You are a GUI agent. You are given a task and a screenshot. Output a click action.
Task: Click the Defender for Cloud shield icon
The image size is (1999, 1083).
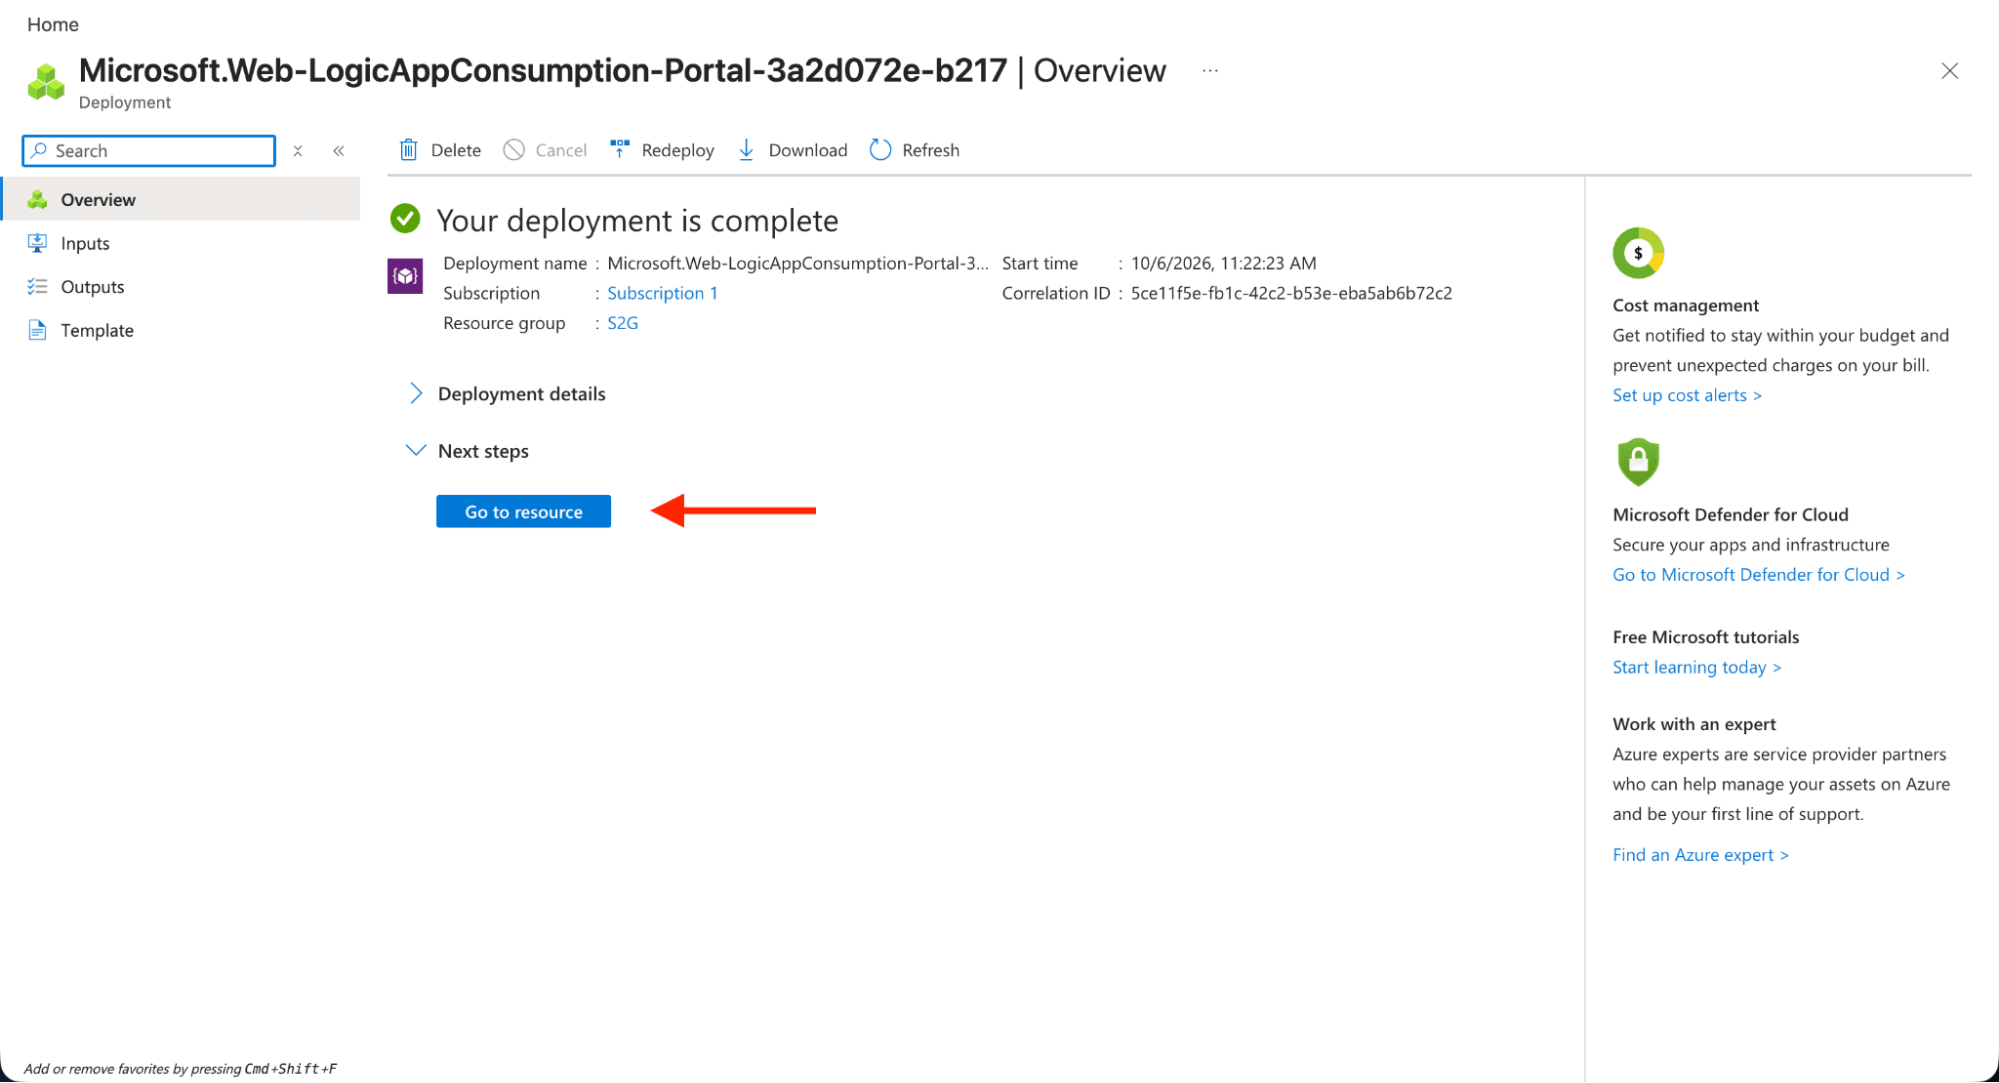click(x=1638, y=462)
